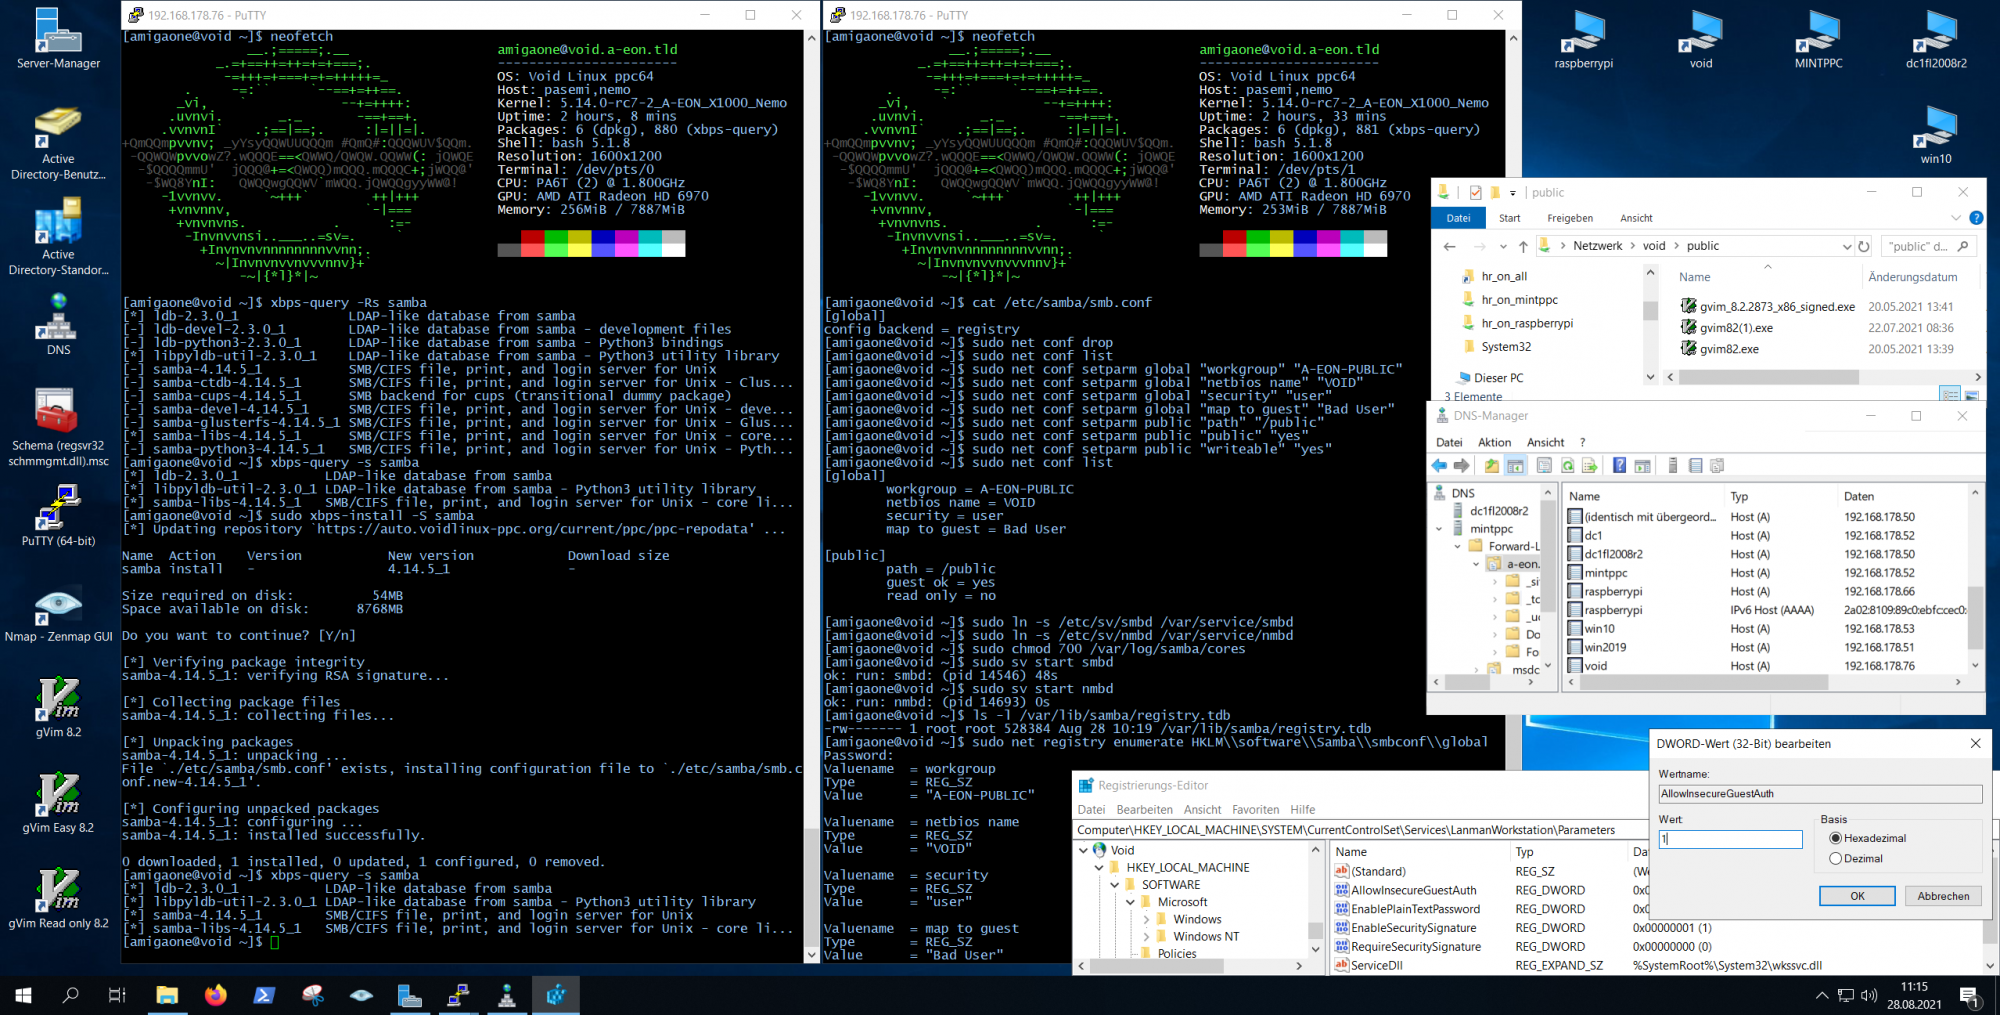
Task: Open the Server-Manager desktop shortcut
Action: 58,38
